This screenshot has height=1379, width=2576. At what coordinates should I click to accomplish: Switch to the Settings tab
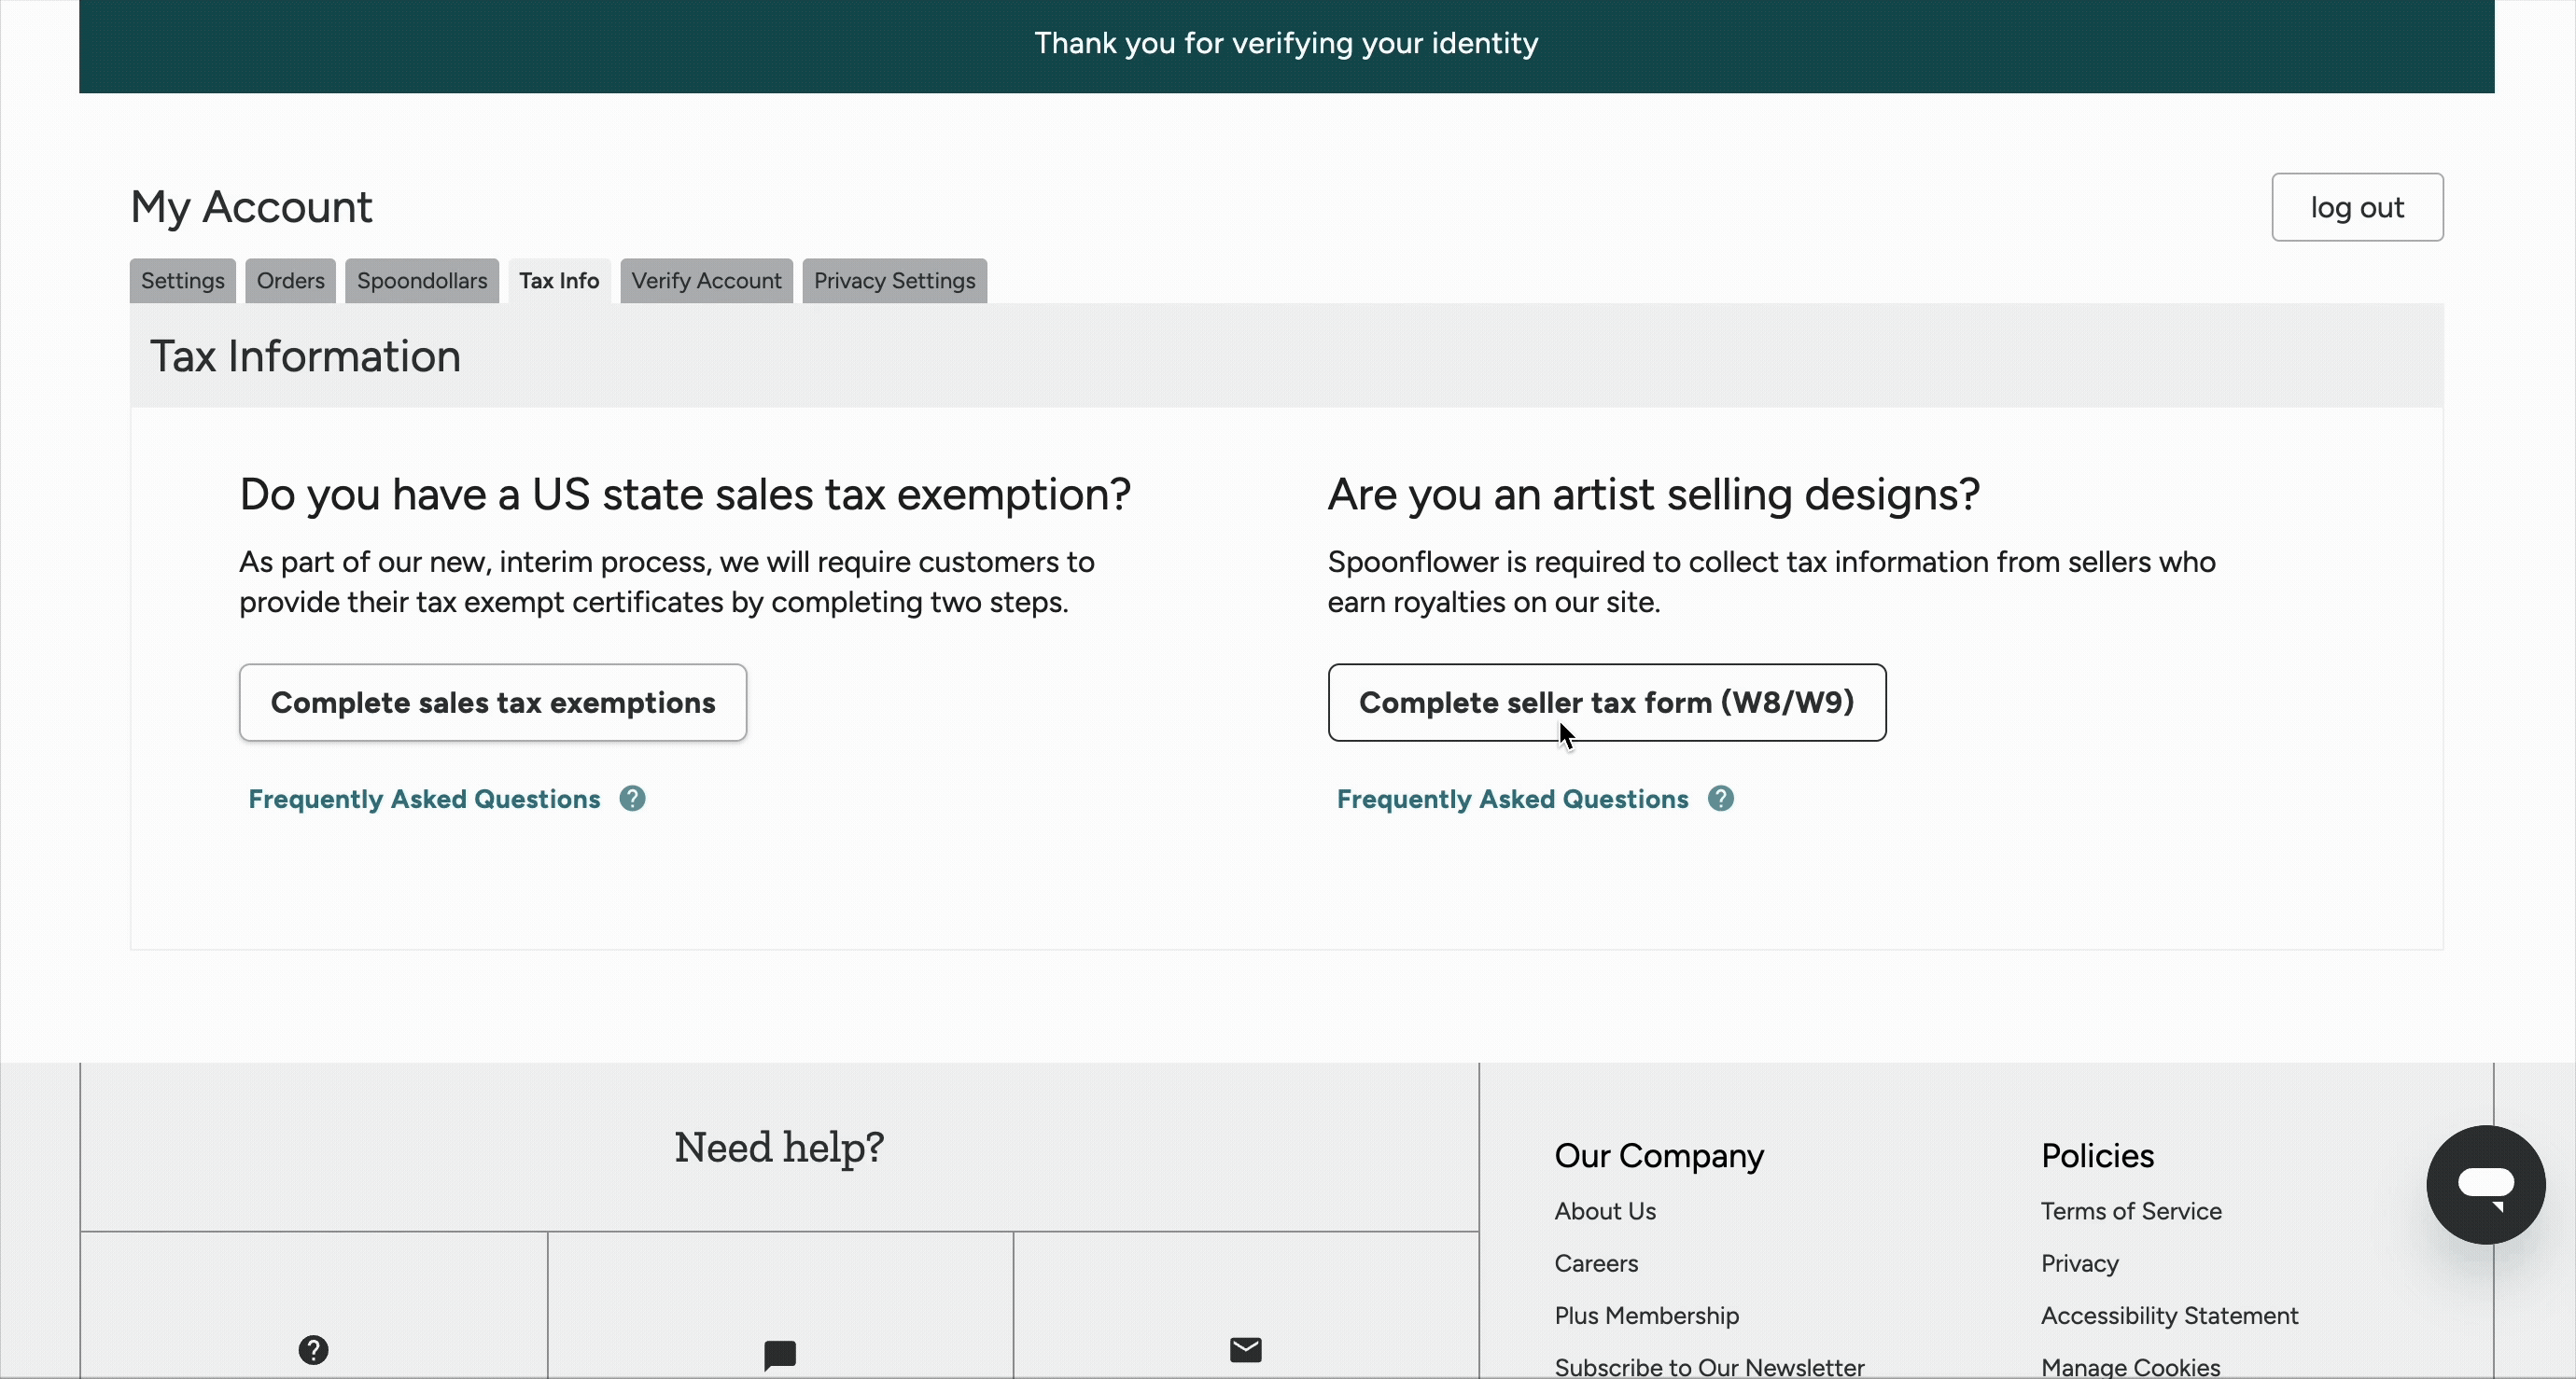point(182,281)
